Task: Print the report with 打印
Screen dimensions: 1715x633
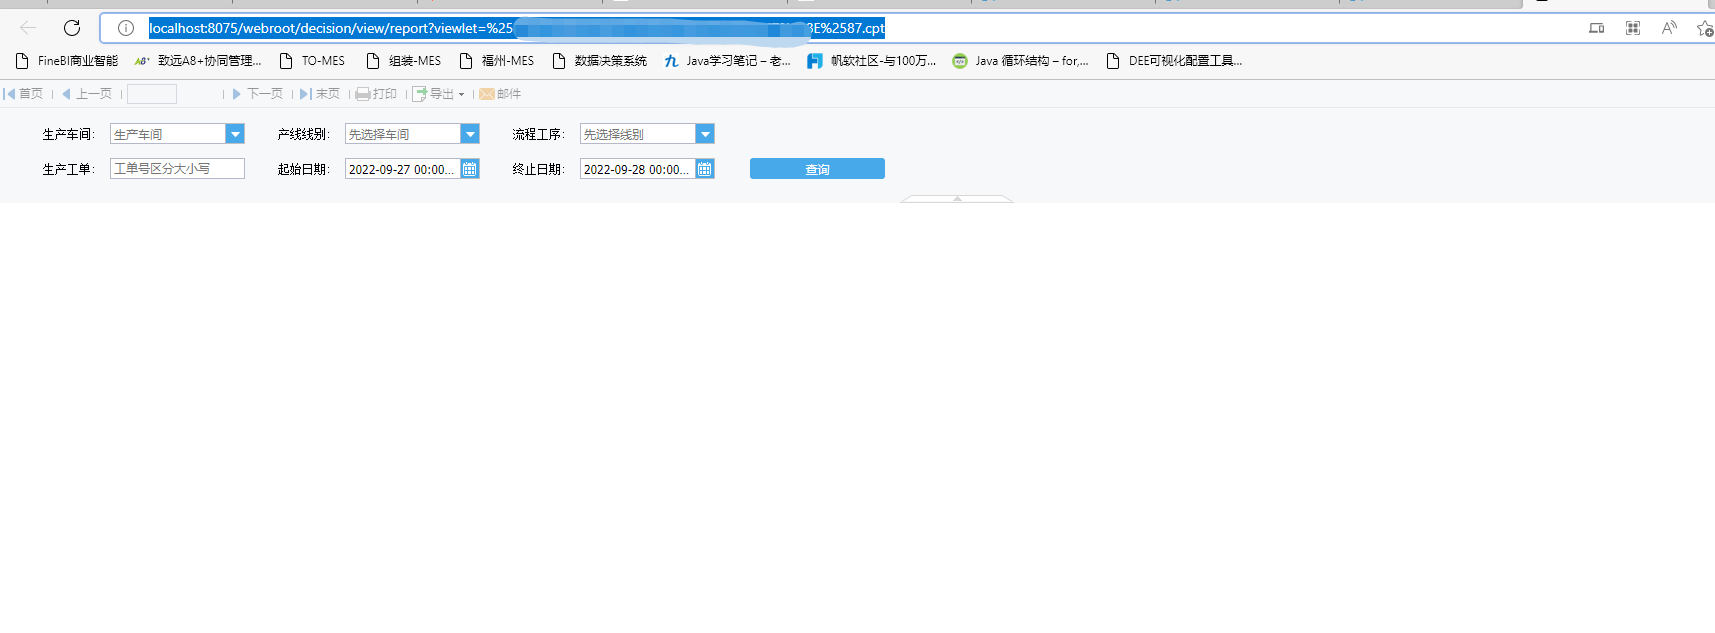Action: click(377, 94)
